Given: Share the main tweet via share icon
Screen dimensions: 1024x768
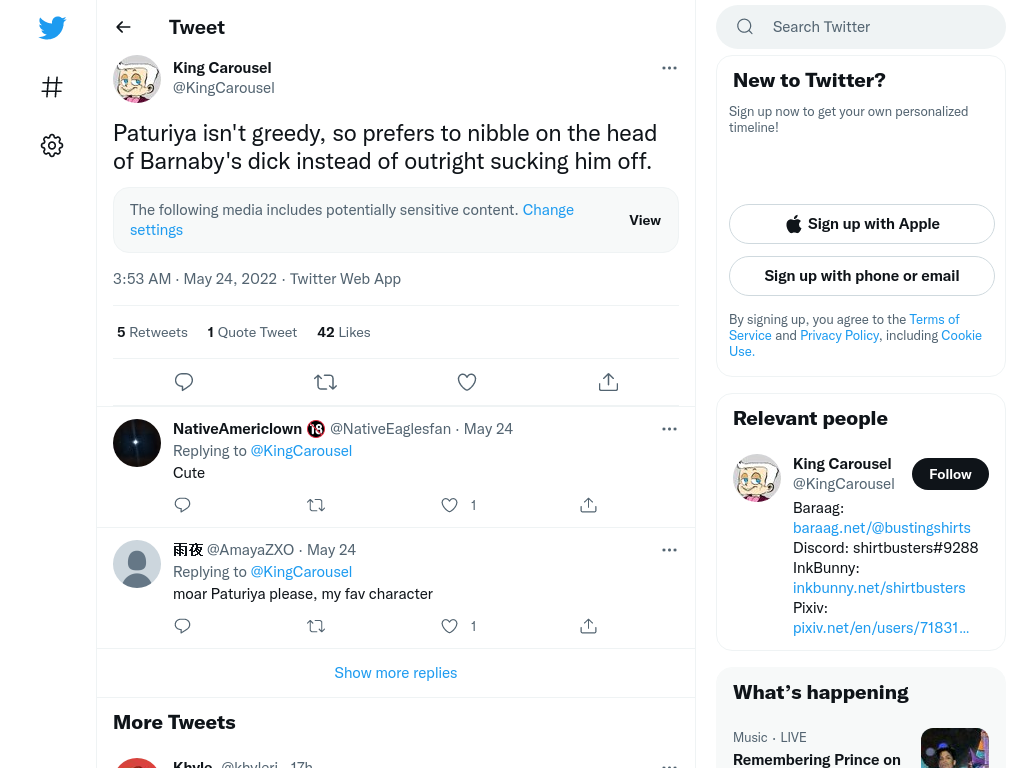Looking at the screenshot, I should point(608,381).
